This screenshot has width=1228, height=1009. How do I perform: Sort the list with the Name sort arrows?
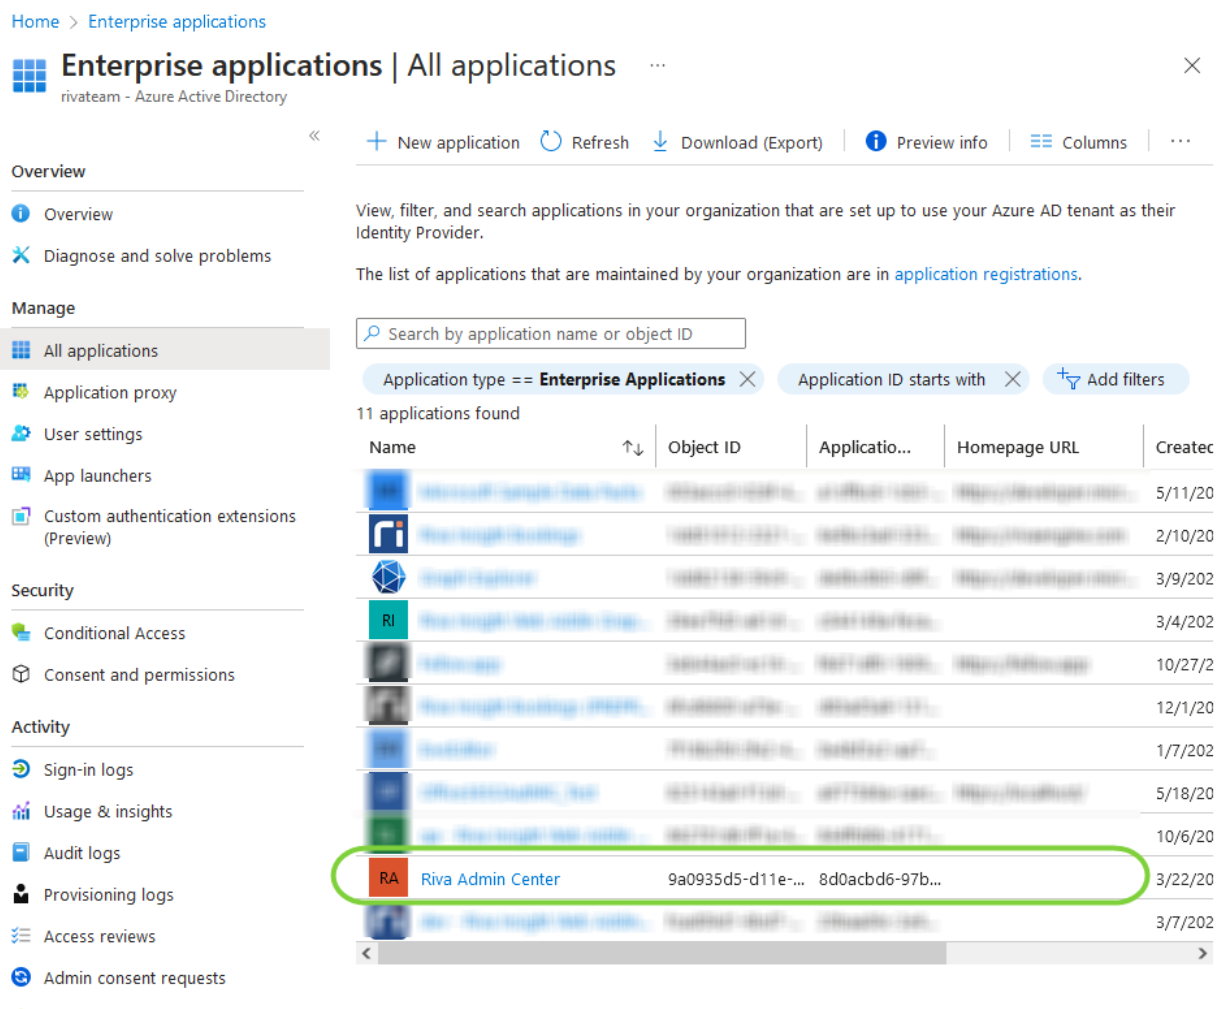(632, 447)
